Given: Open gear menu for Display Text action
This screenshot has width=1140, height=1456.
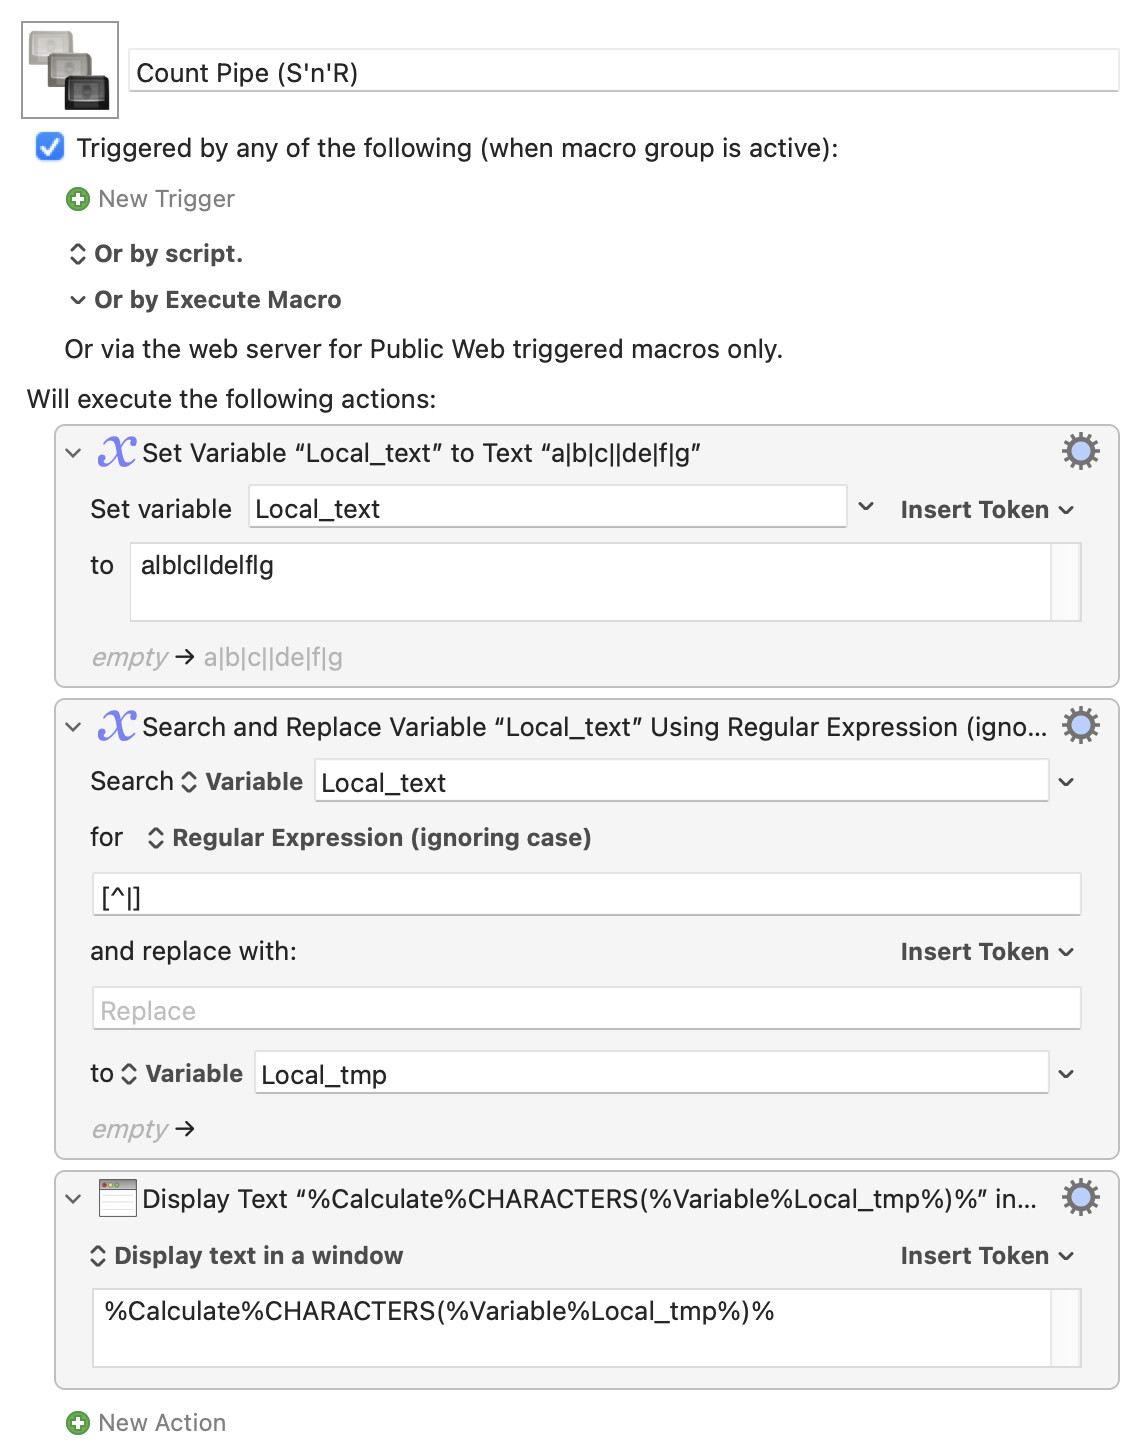Looking at the screenshot, I should click(1081, 1198).
